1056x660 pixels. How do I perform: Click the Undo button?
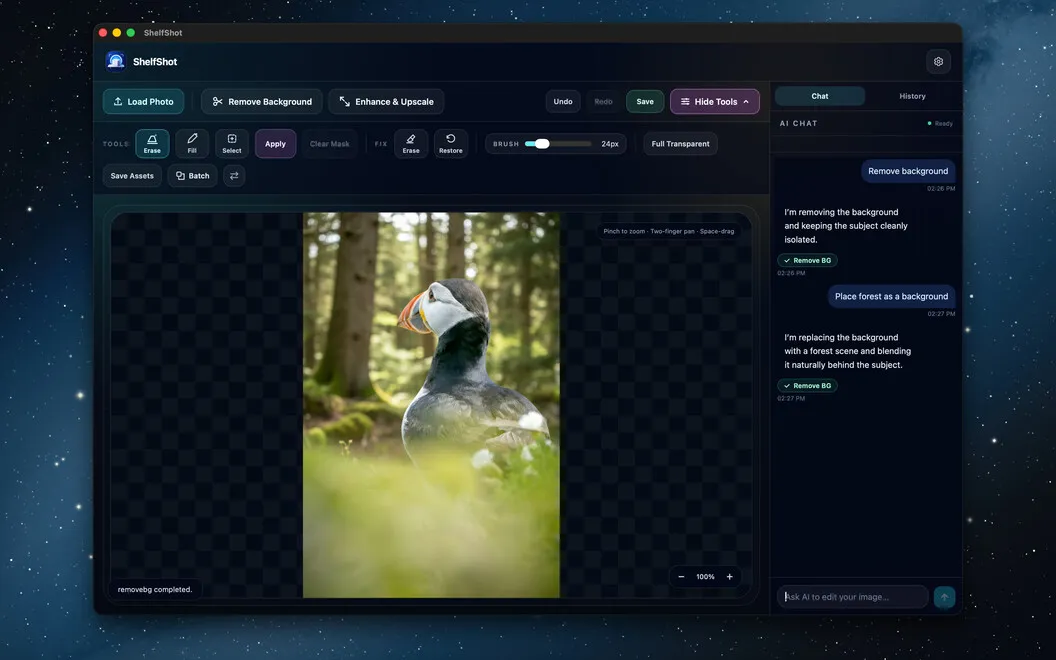pyautogui.click(x=563, y=102)
